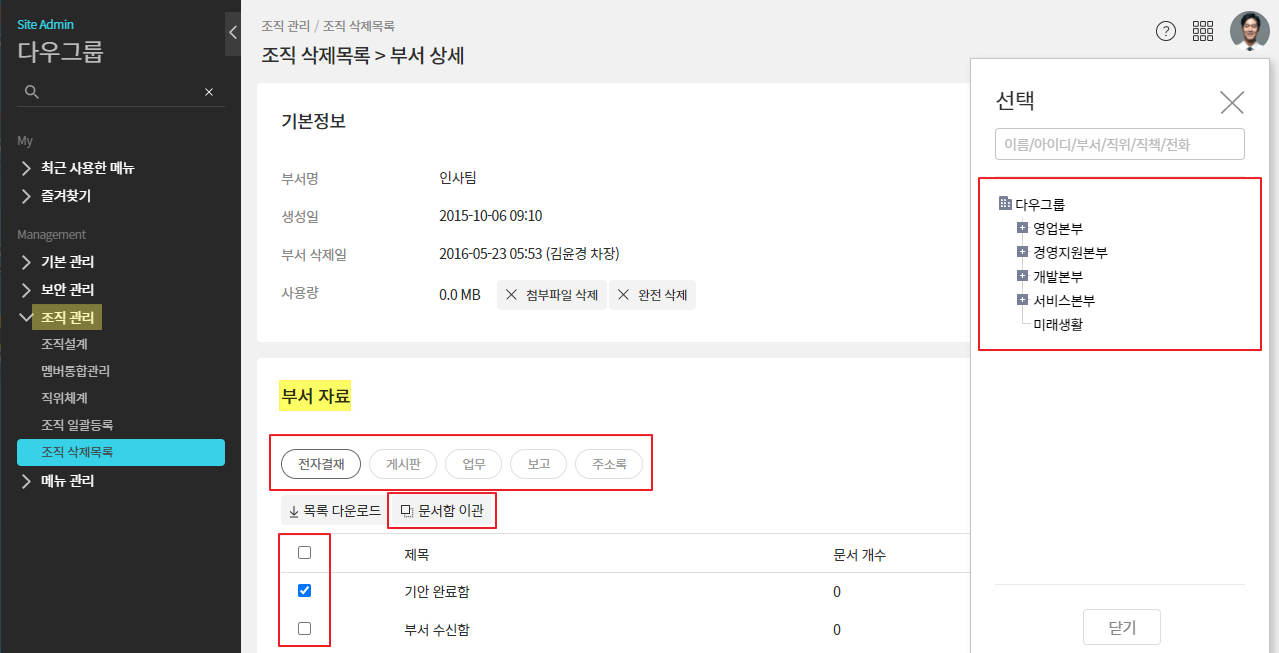The image size is (1279, 653).
Task: Expand the 경영지원본부 tree node
Action: (x=1022, y=252)
